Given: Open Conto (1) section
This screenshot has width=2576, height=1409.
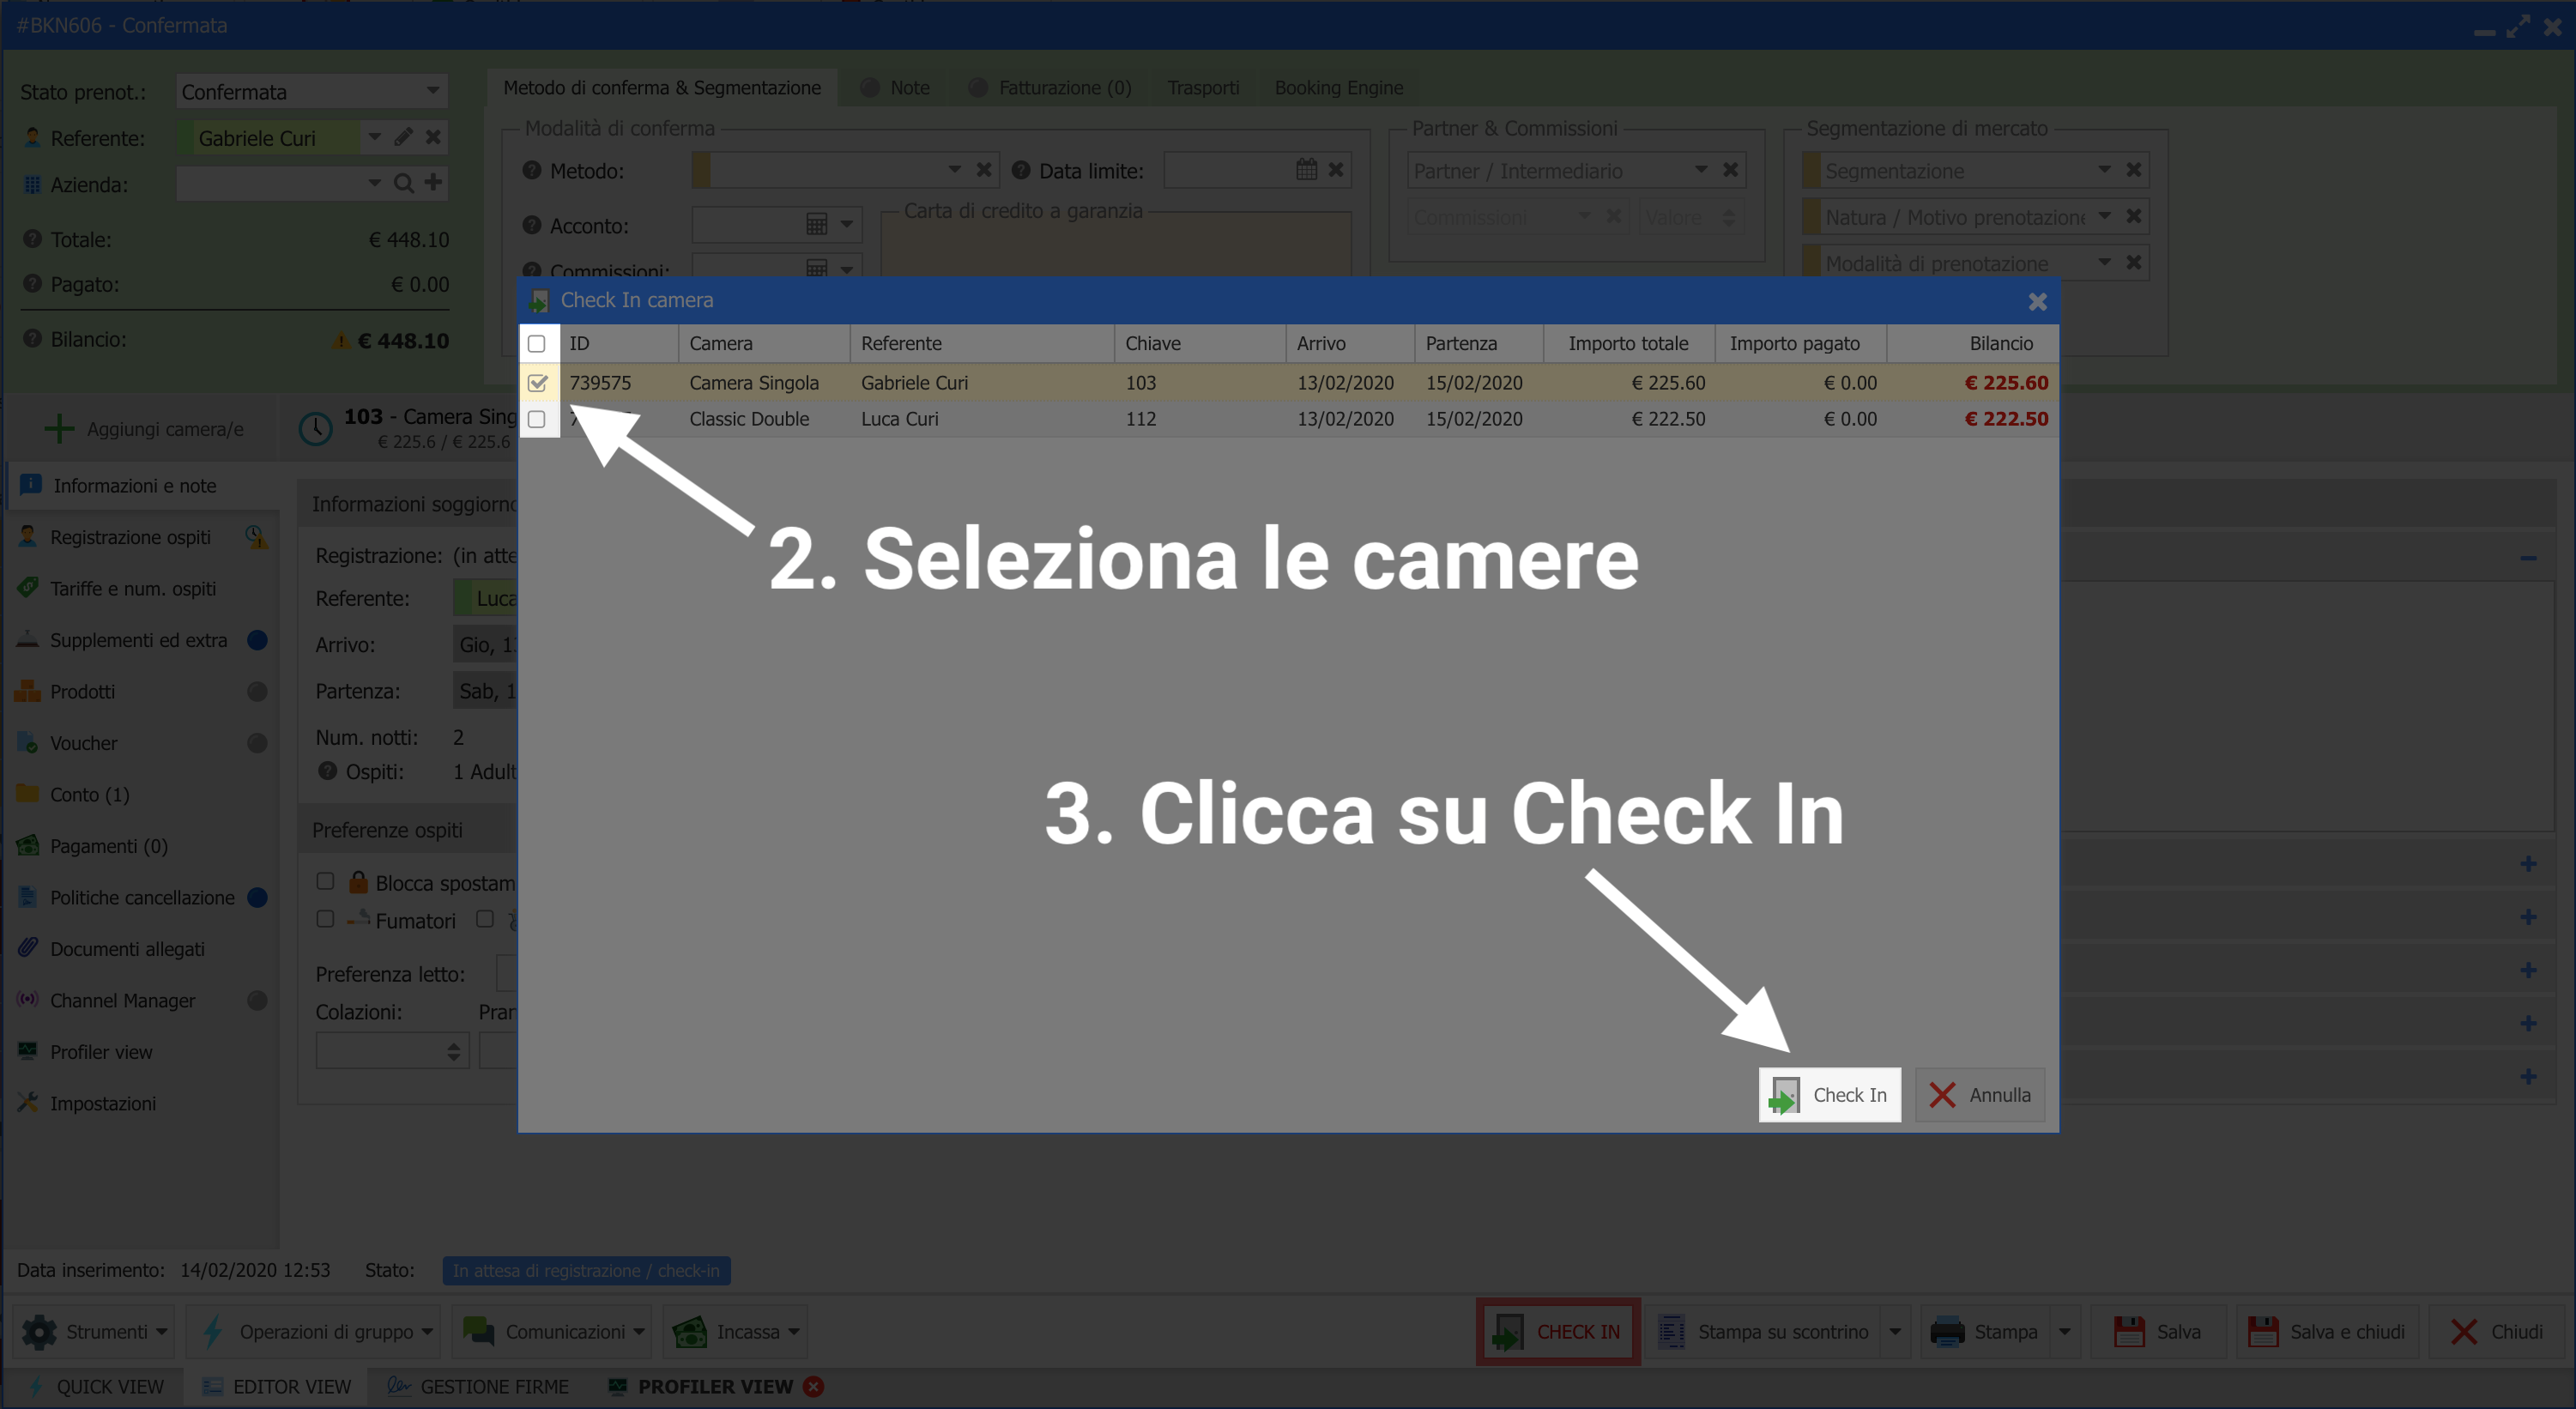Looking at the screenshot, I should (x=143, y=794).
